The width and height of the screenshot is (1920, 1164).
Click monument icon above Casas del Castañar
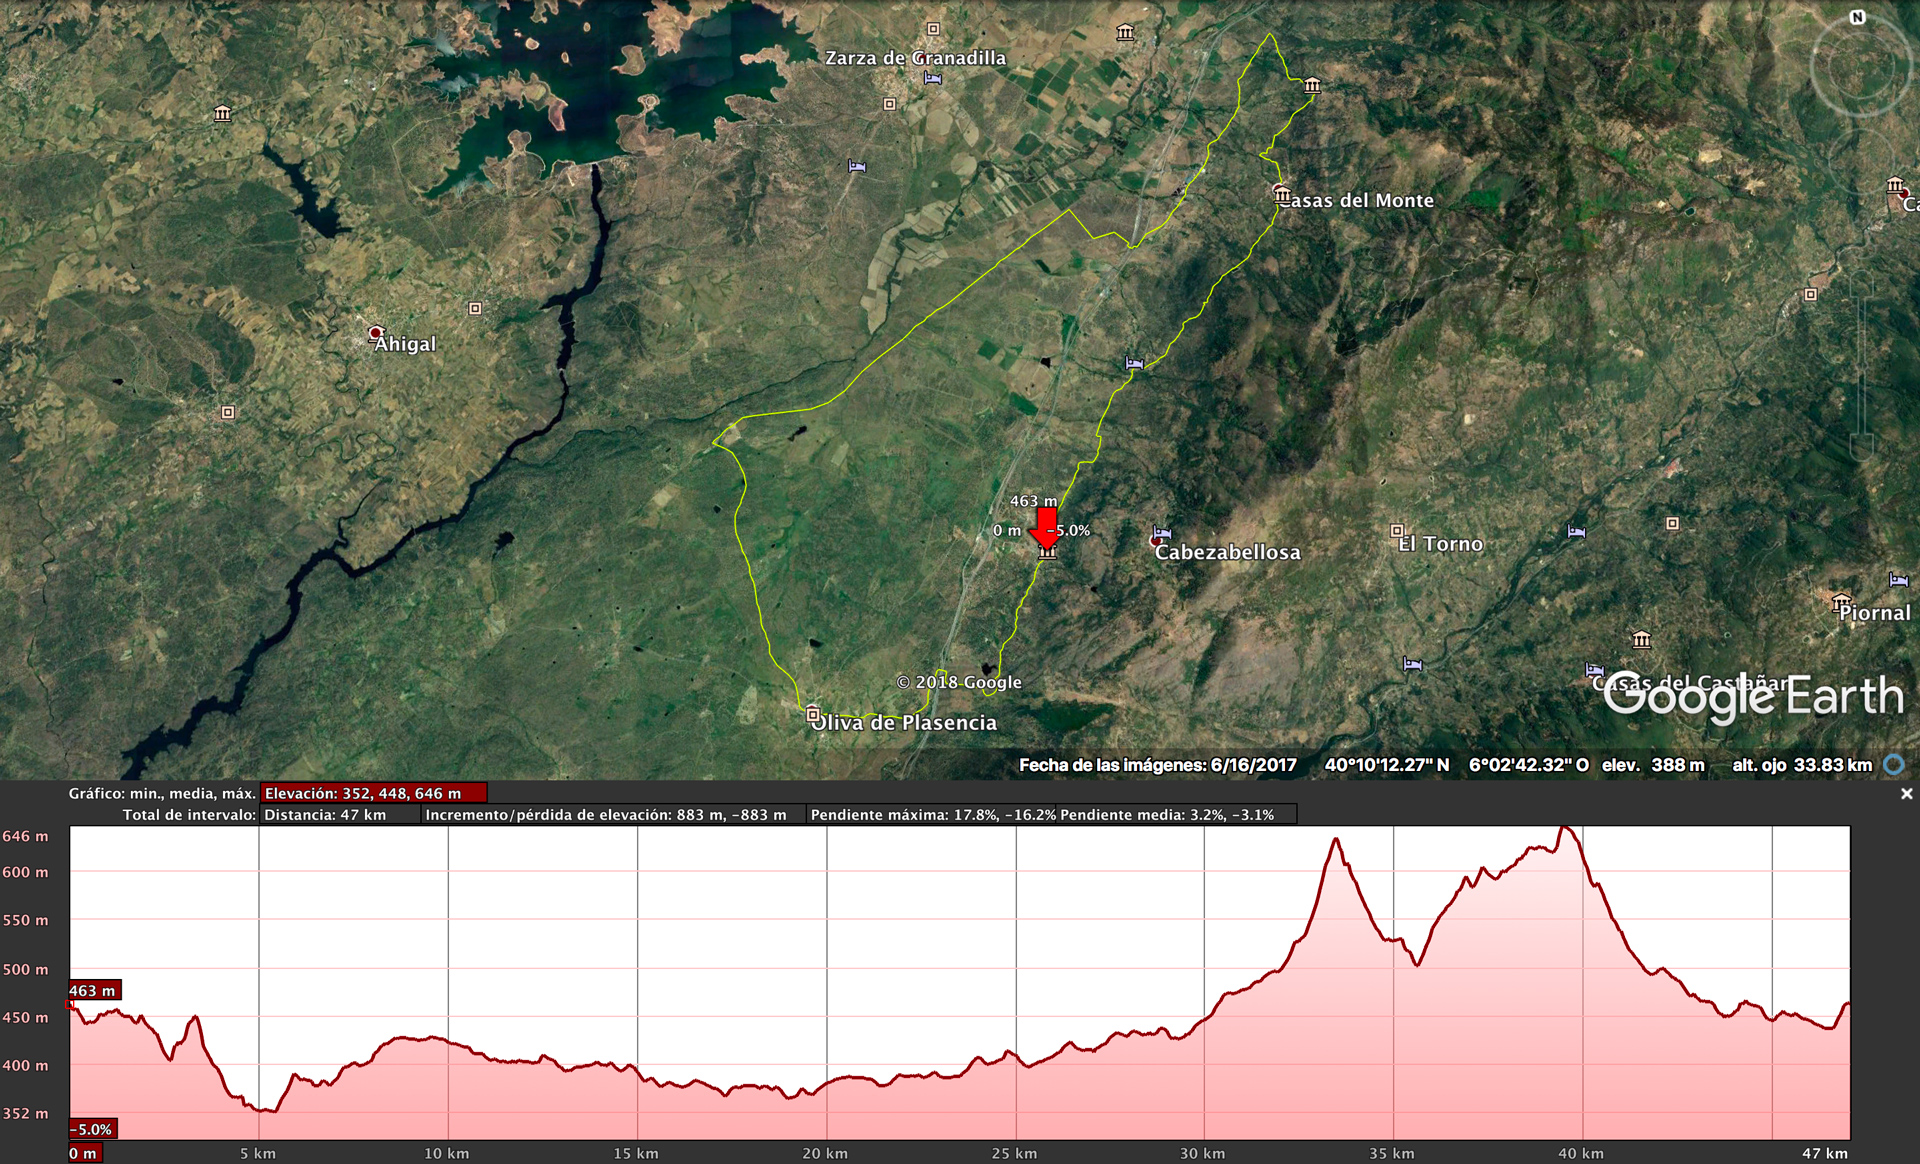tap(1641, 640)
